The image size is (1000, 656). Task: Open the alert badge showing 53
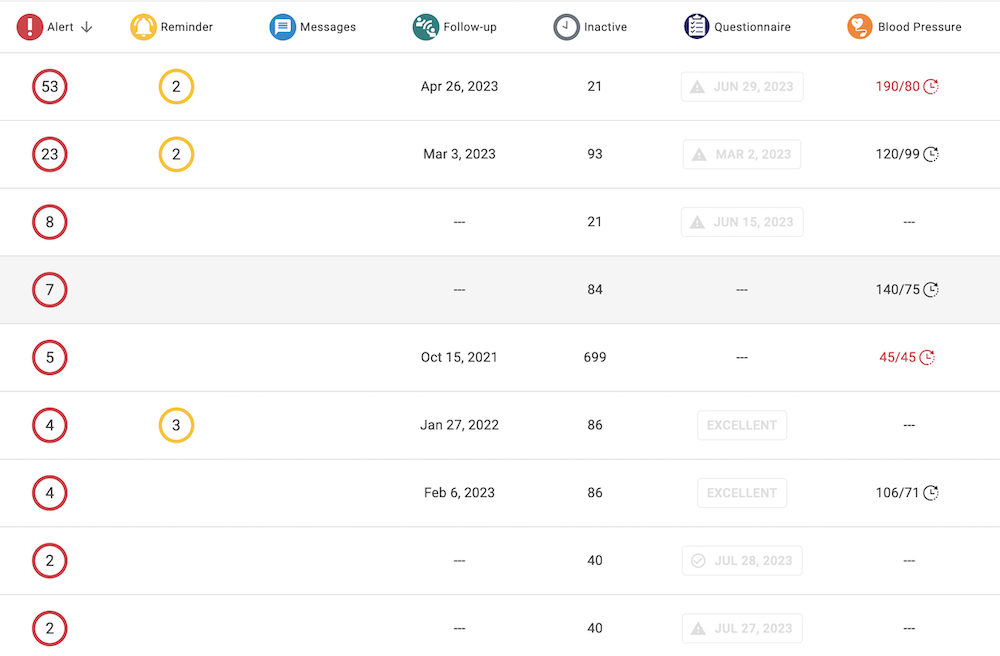click(x=50, y=87)
